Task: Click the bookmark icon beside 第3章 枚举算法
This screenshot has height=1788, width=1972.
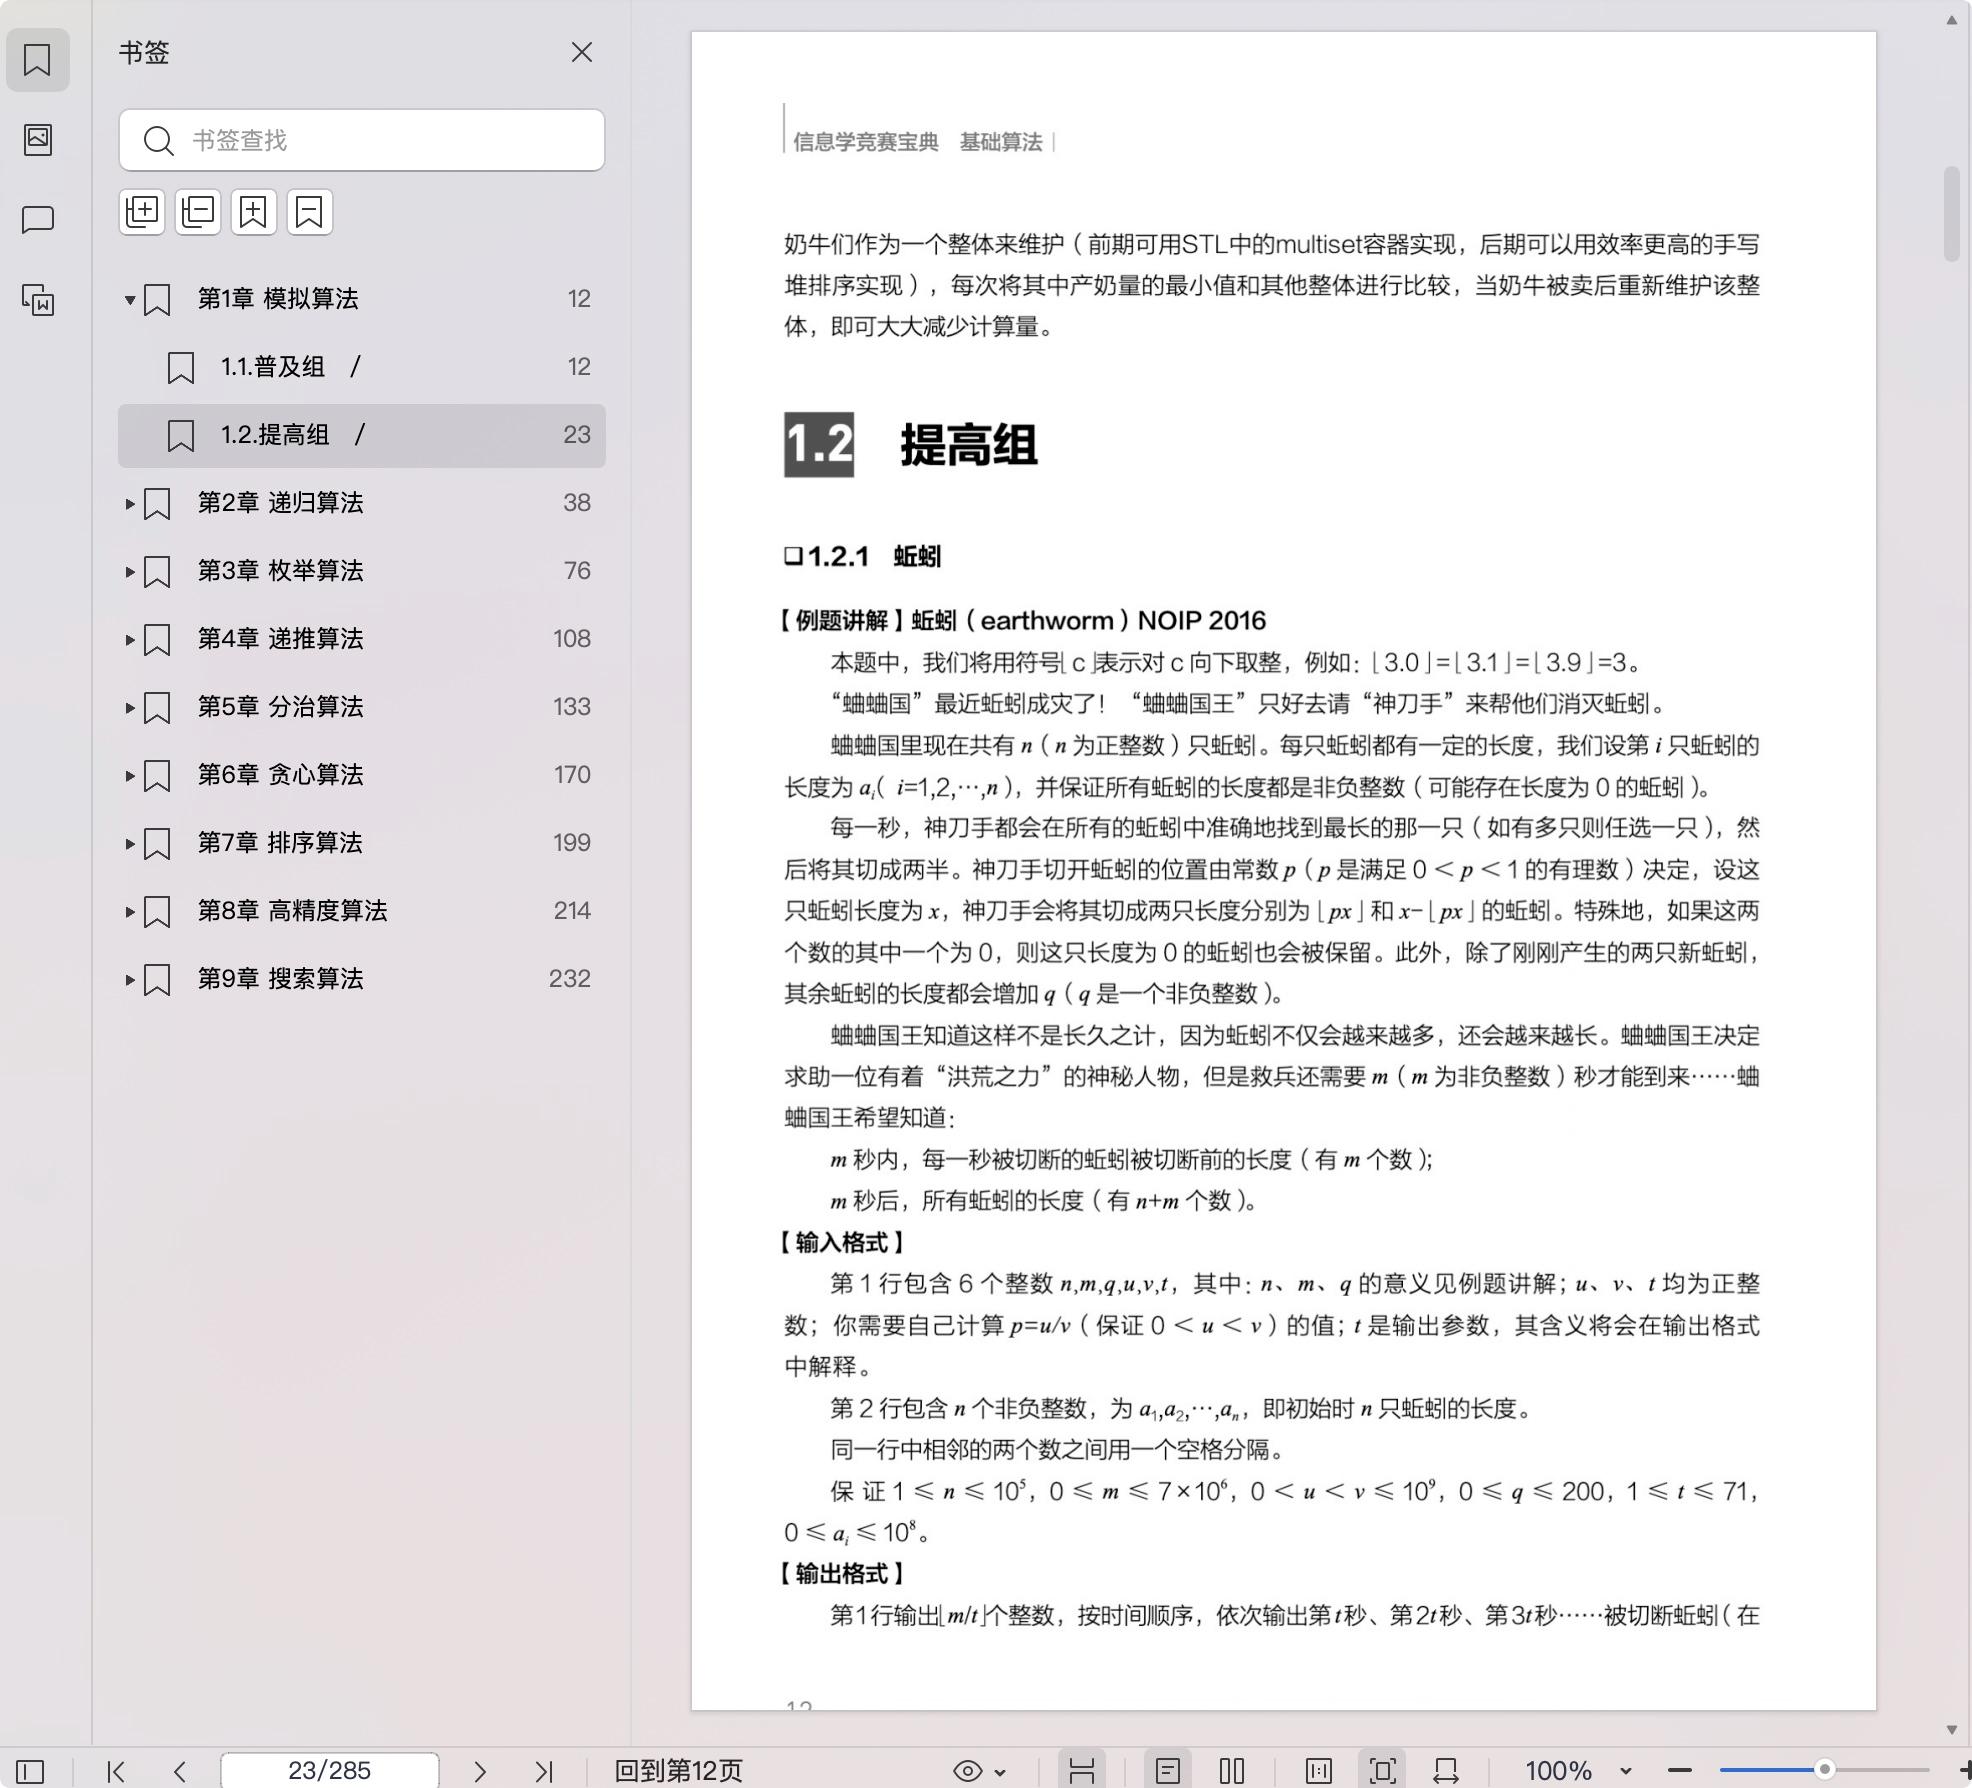Action: (x=157, y=572)
